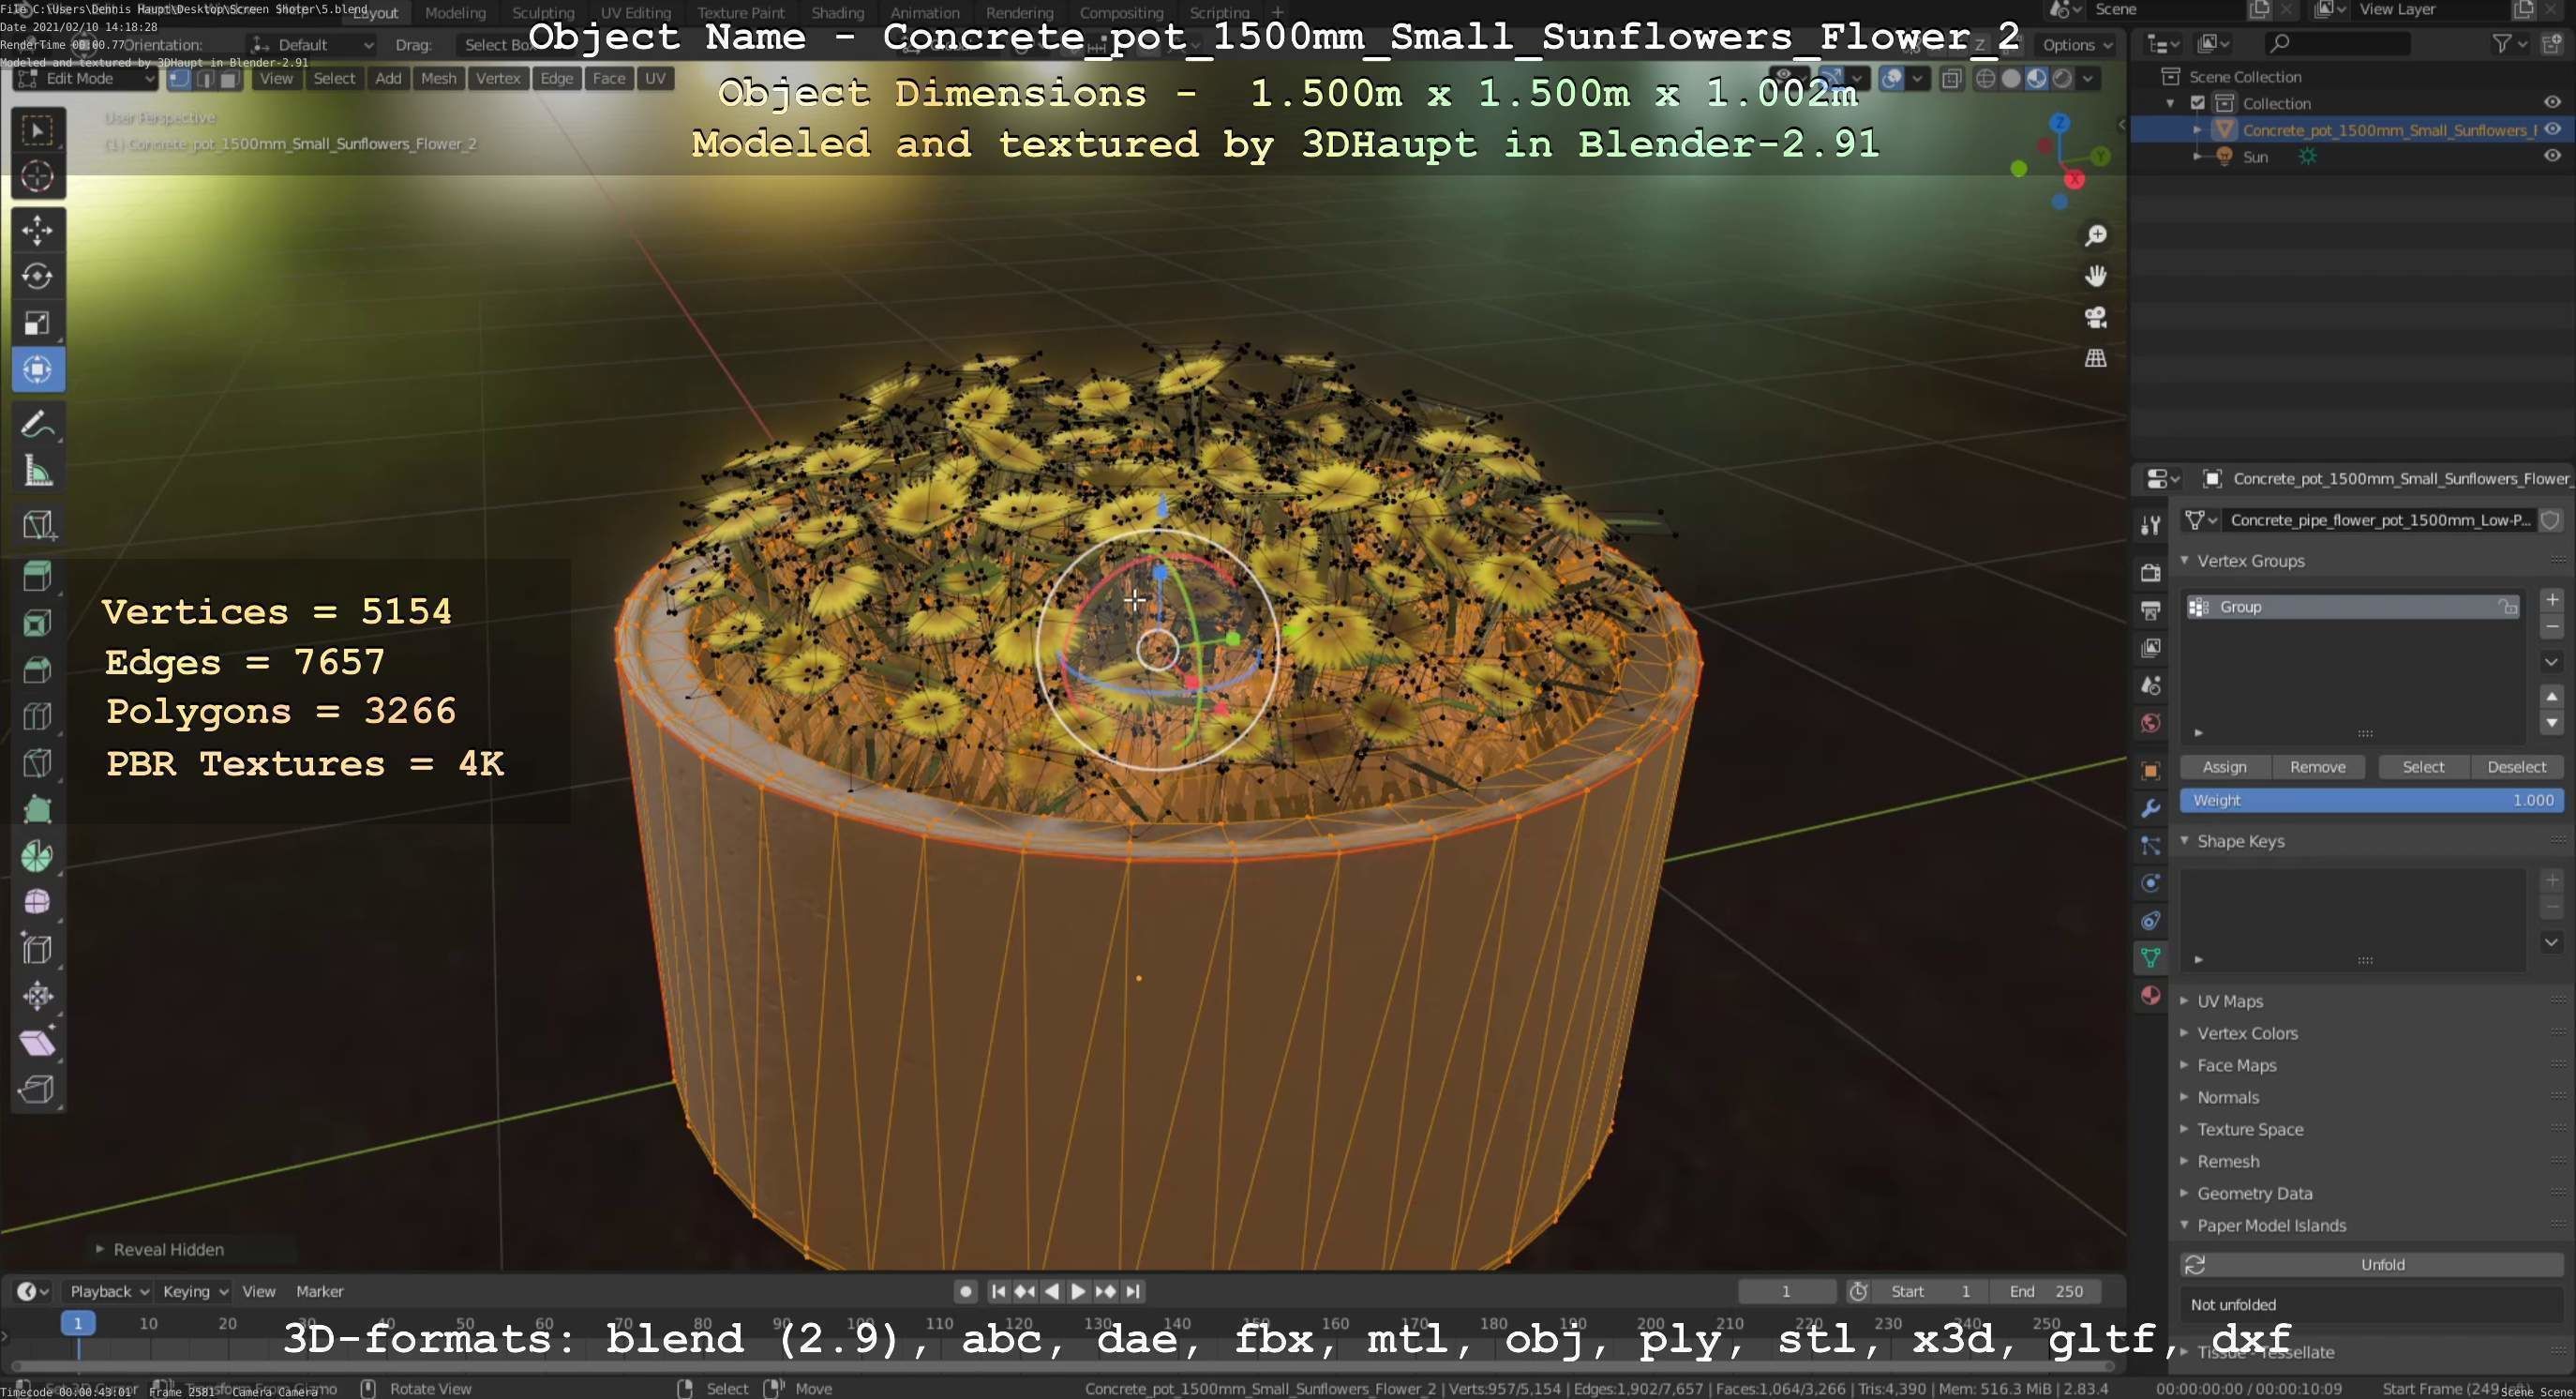Click the zoom magnifier viewport icon
This screenshot has height=1399, width=2576.
tap(2095, 236)
